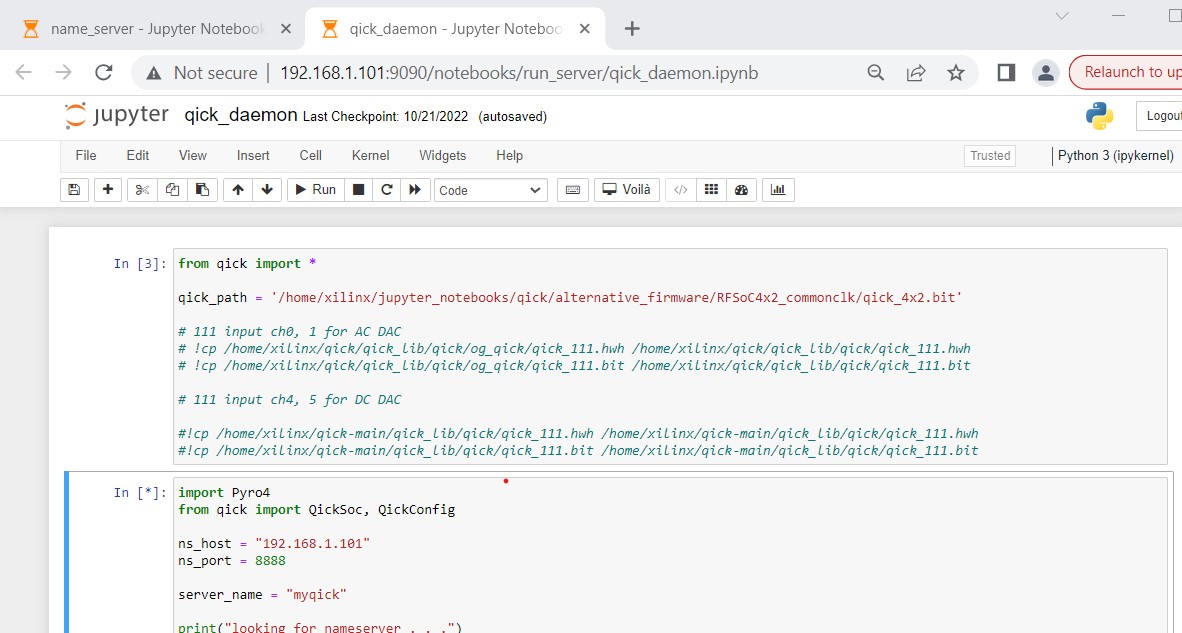Screen dimensions: 1182x633
Task: Click the import Pyro4 line
Action: click(x=224, y=493)
